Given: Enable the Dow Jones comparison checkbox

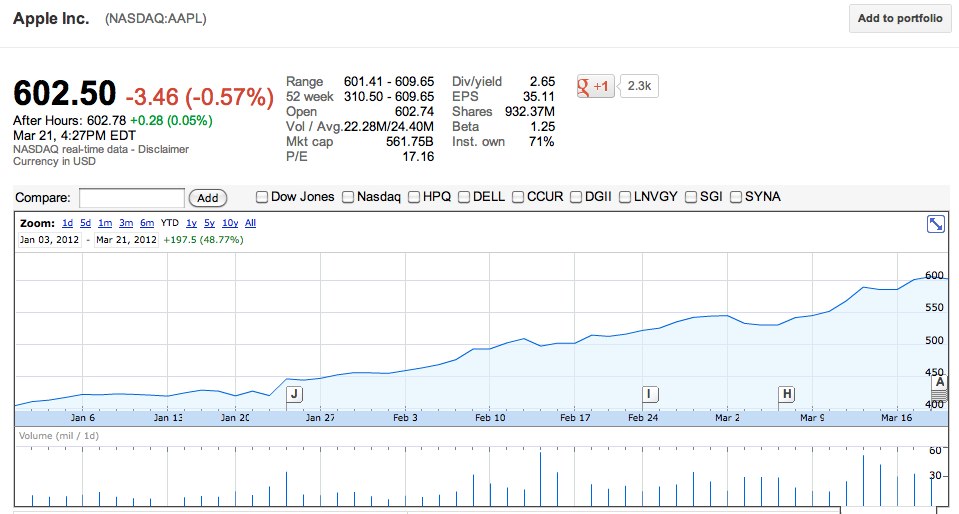Looking at the screenshot, I should pos(262,197).
